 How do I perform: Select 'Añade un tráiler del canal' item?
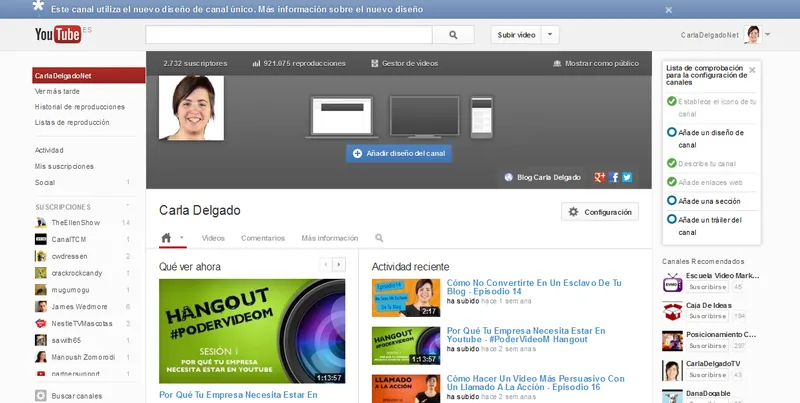714,225
